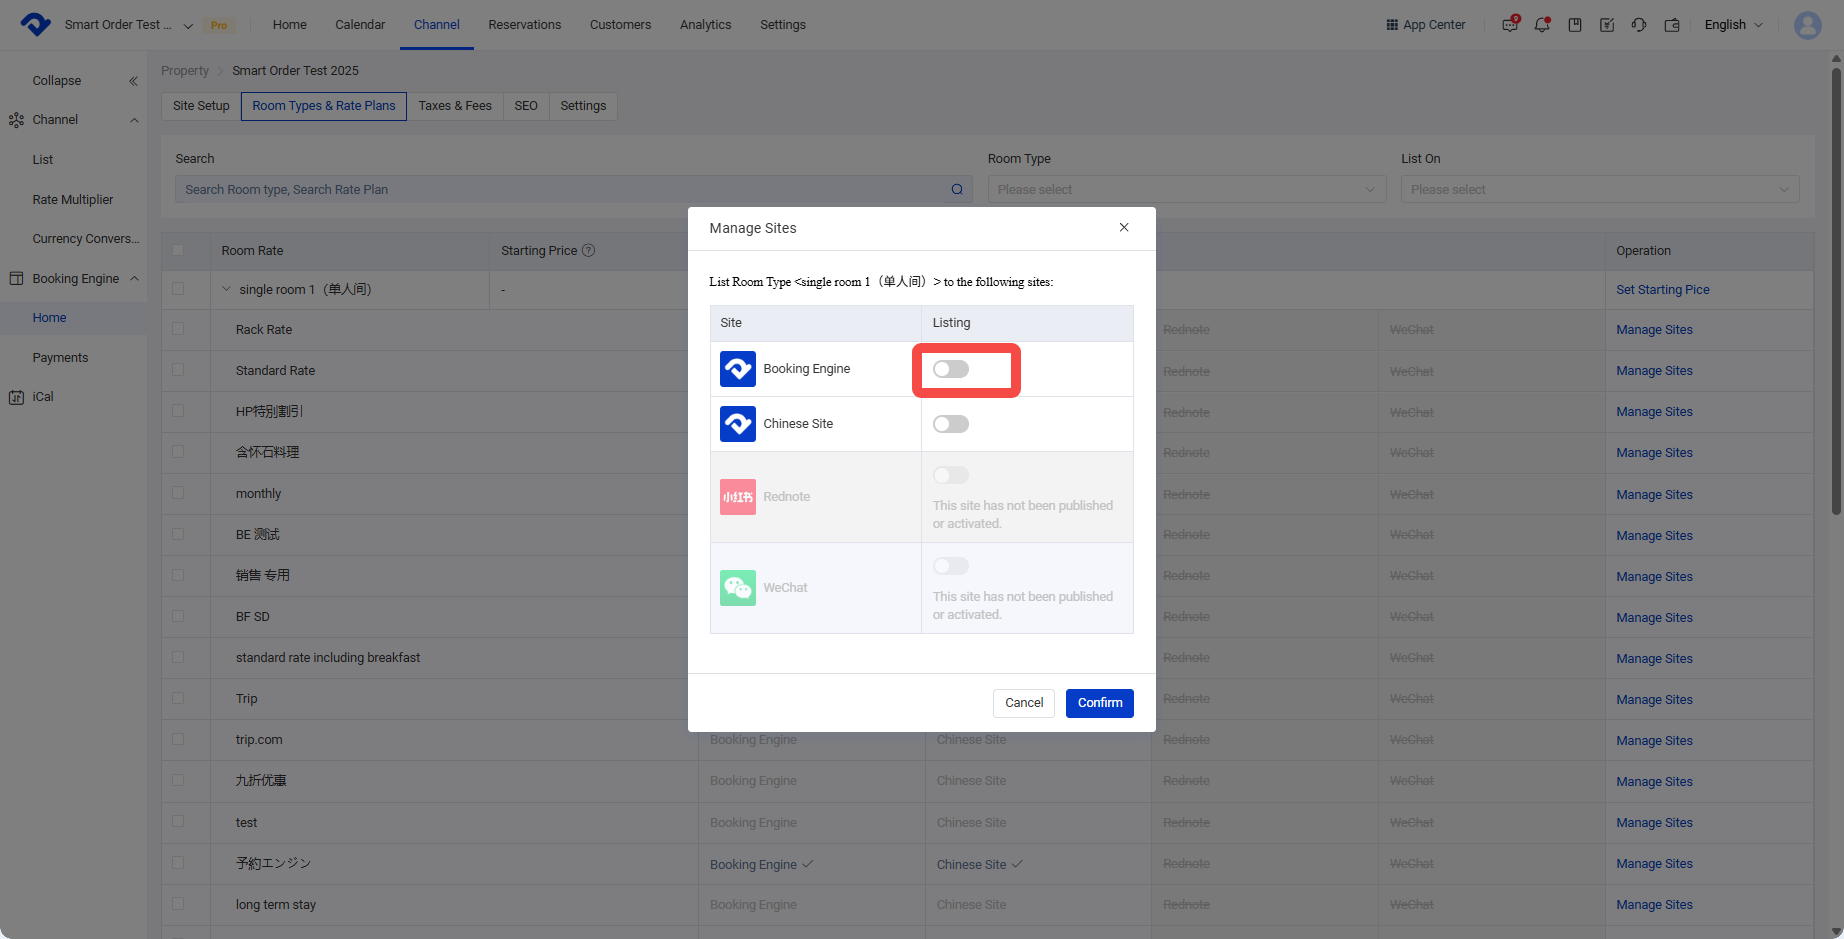The image size is (1844, 939).
Task: Open the Room Type dropdown
Action: (x=1187, y=190)
